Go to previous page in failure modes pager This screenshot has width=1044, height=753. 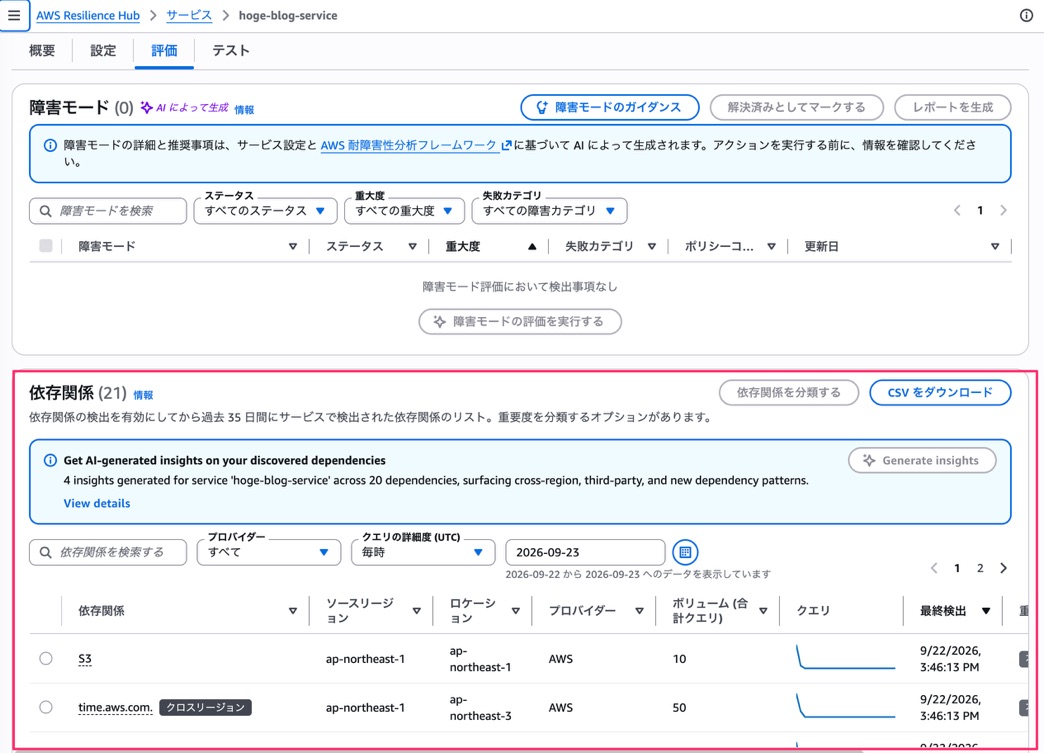pos(957,210)
